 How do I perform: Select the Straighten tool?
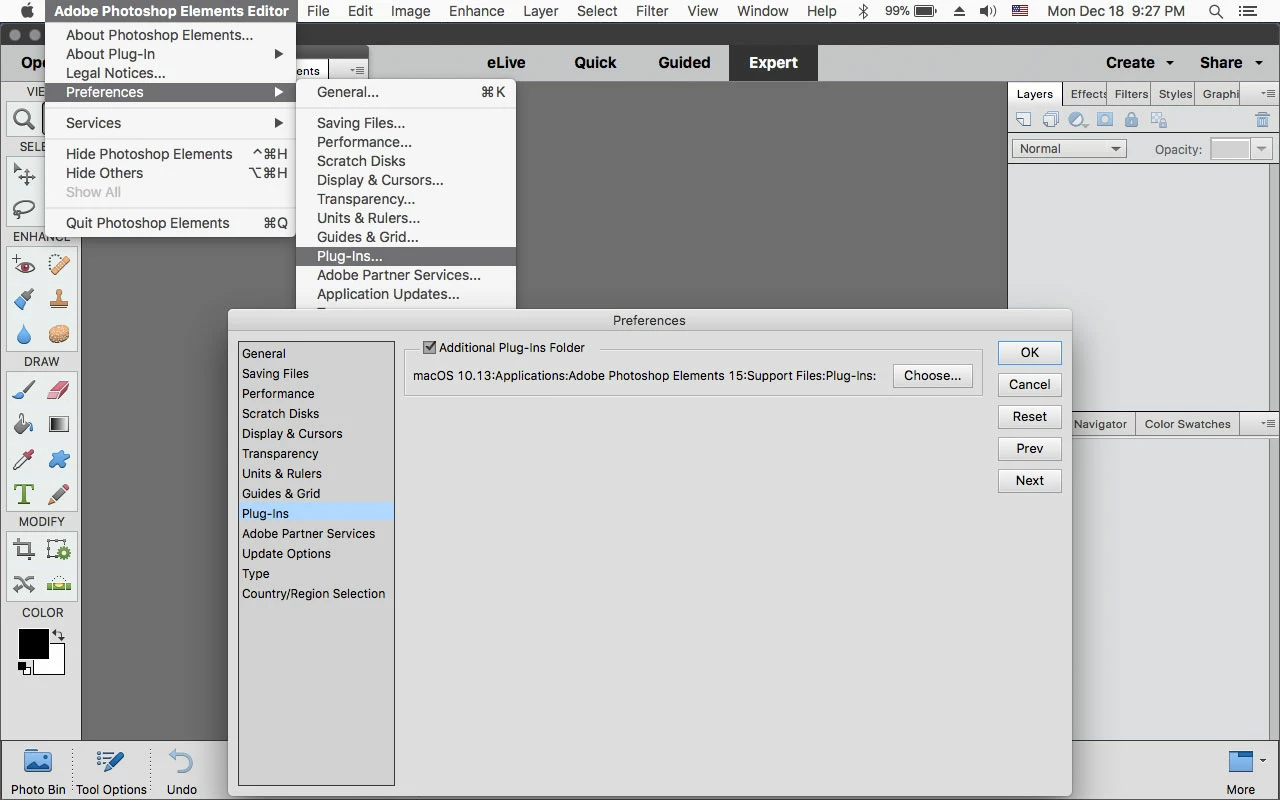click(x=59, y=584)
